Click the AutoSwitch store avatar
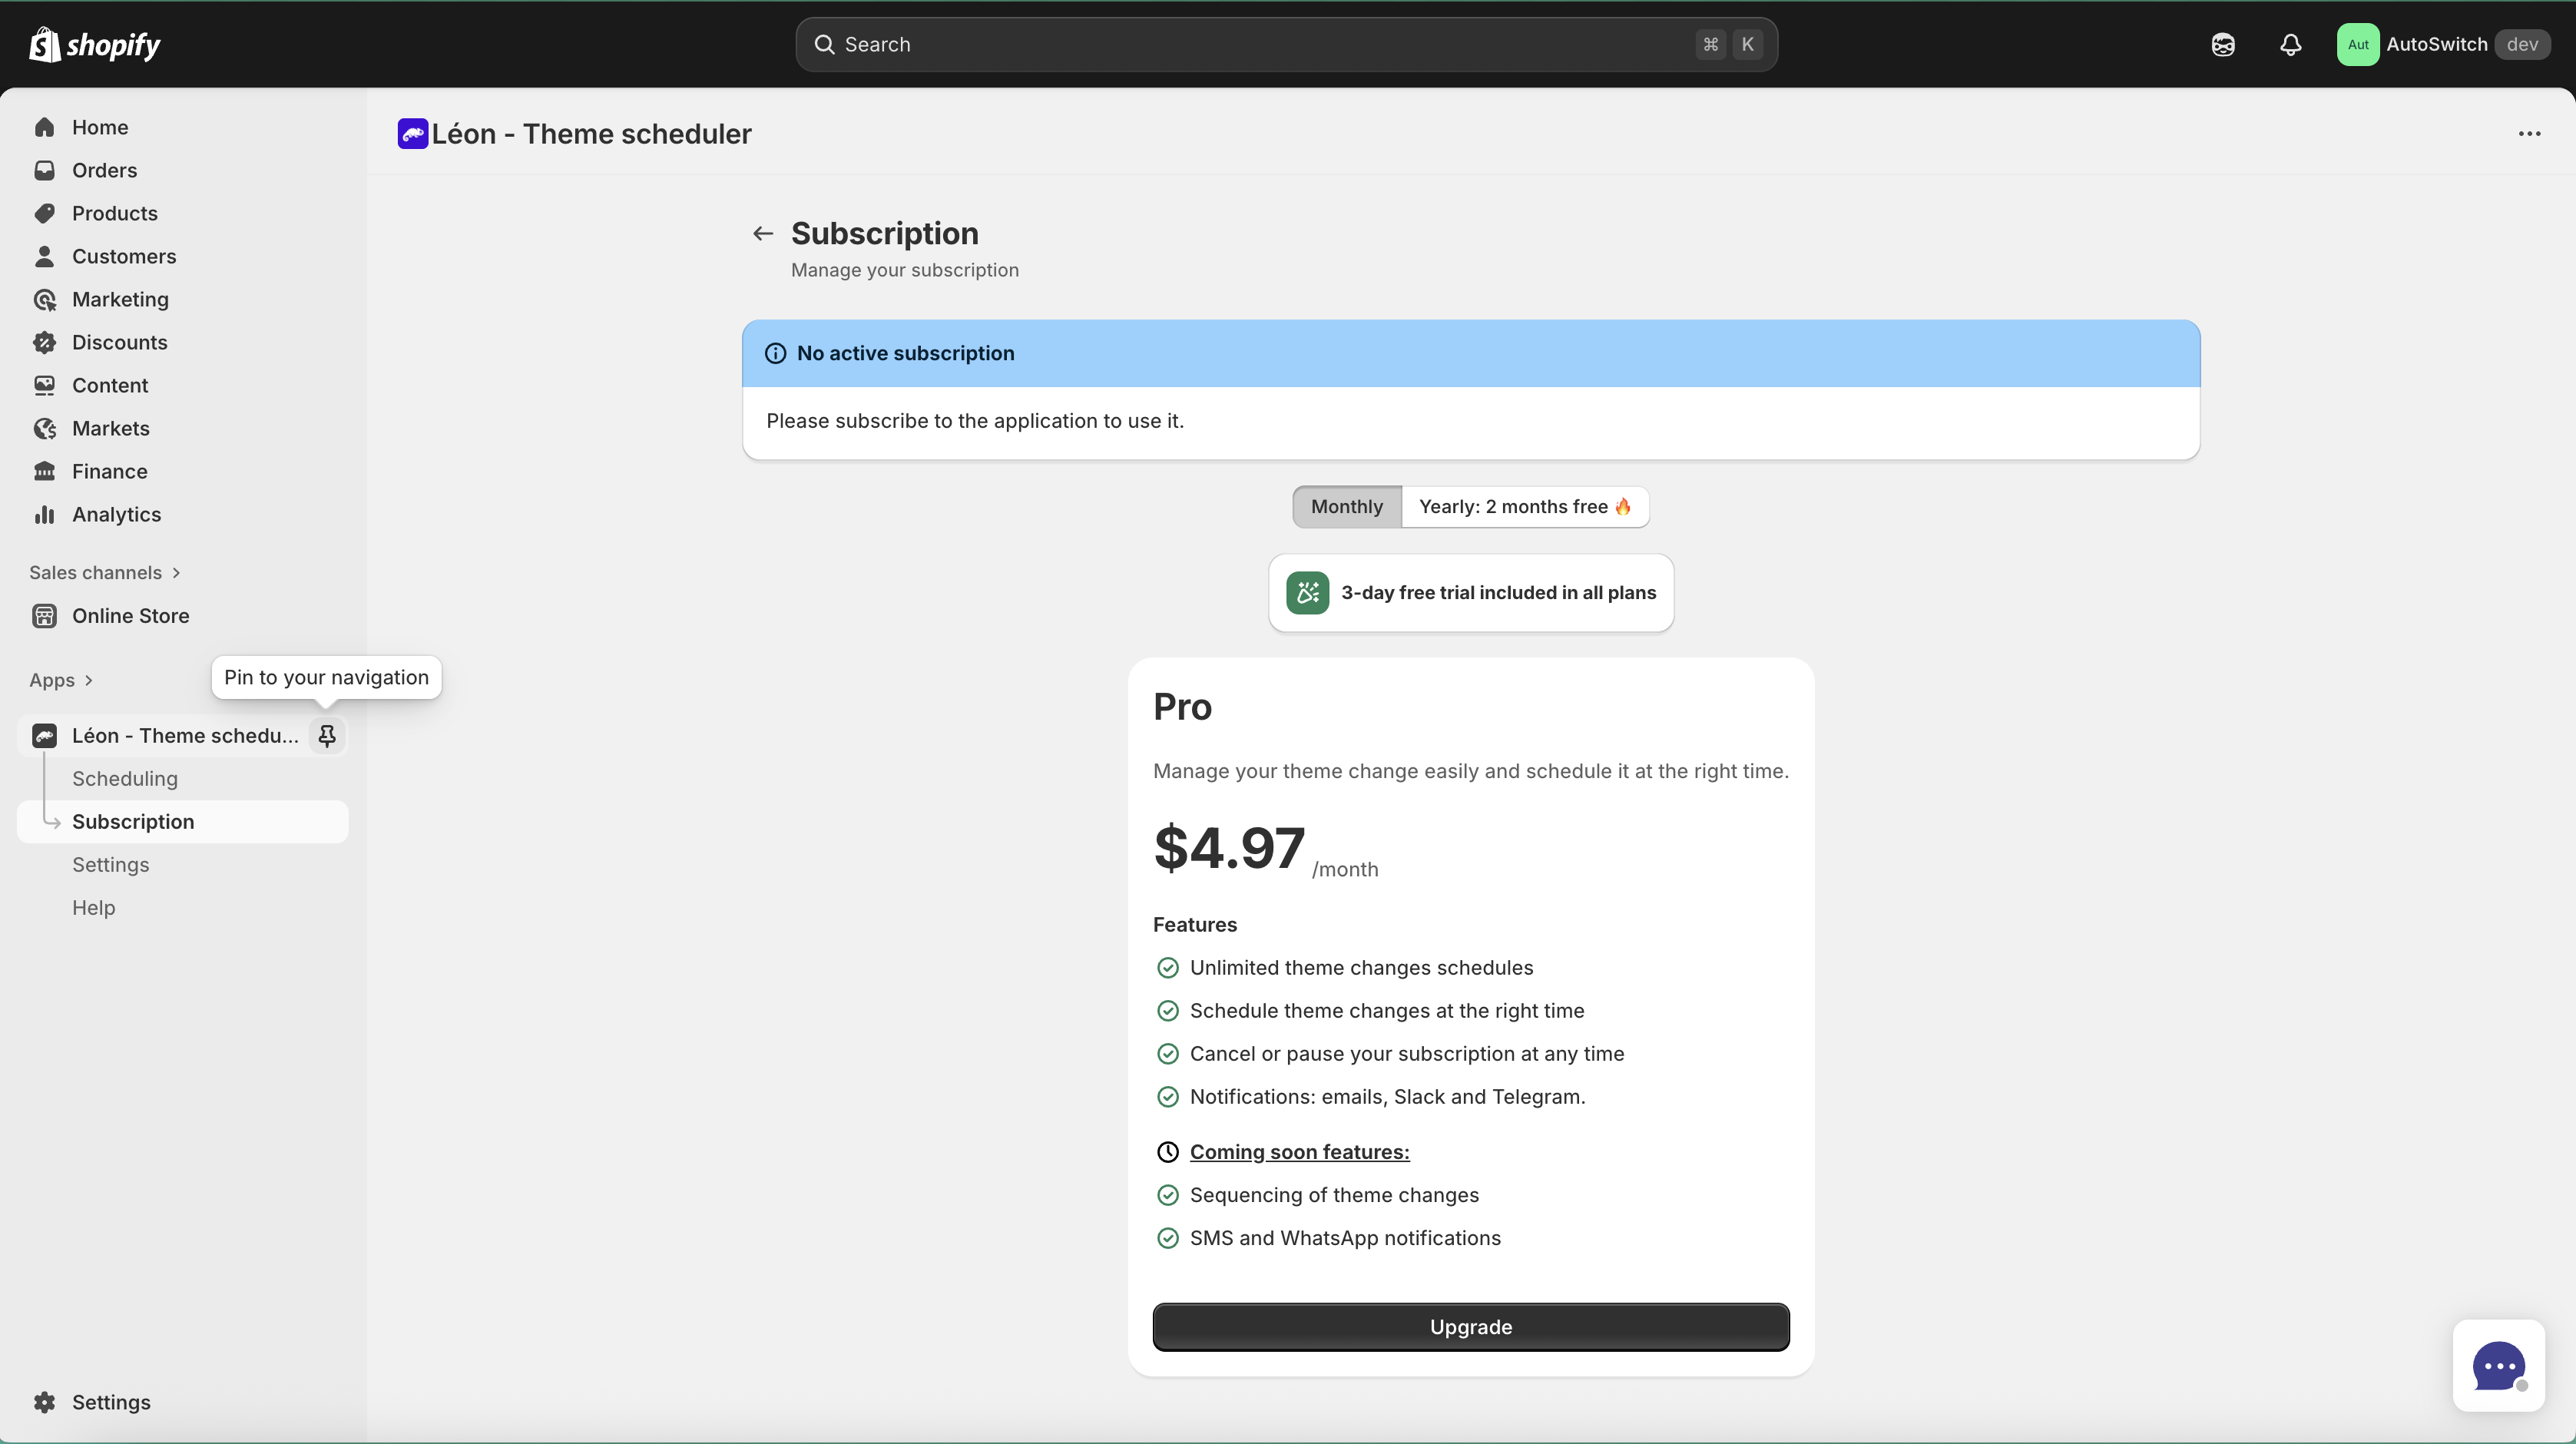Screen dimensions: 2576x1444 coord(2358,44)
